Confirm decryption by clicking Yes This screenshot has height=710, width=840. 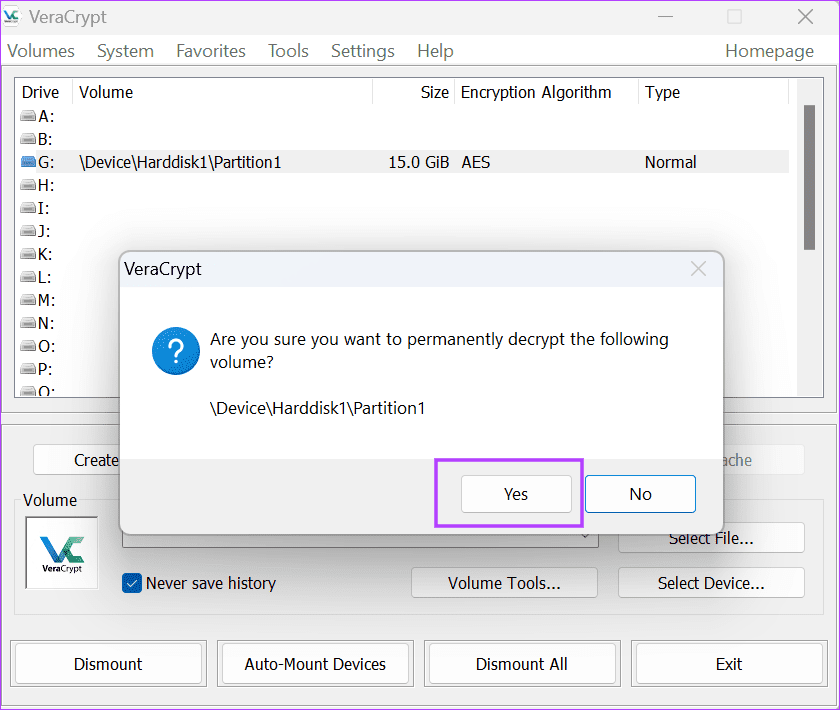coord(515,493)
